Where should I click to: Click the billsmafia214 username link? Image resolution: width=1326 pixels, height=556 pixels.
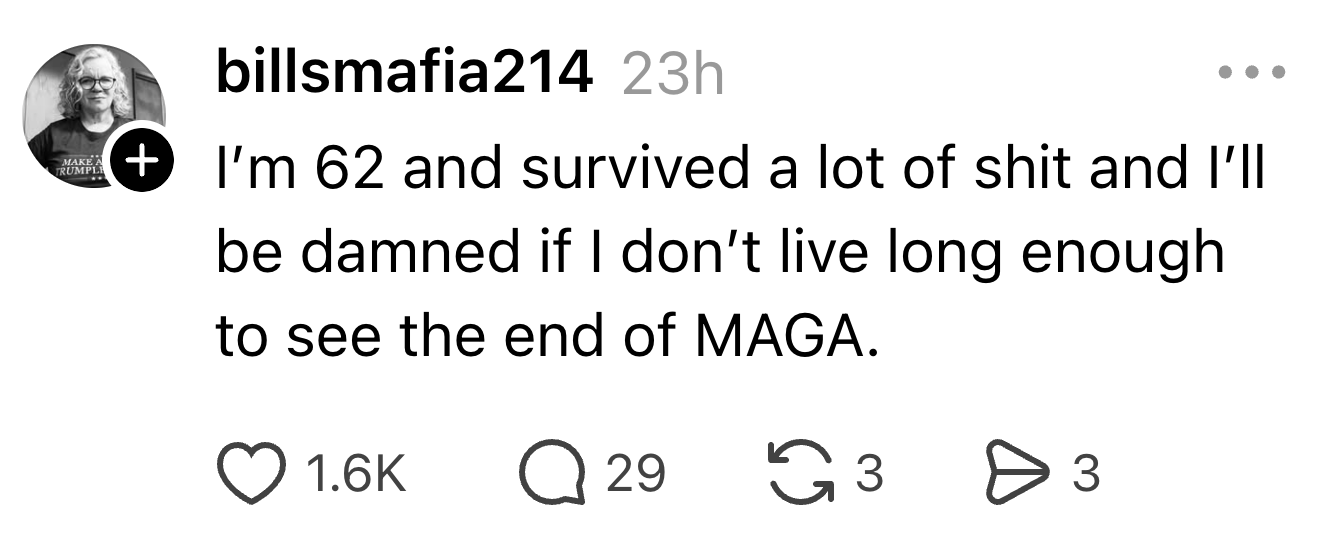click(403, 73)
